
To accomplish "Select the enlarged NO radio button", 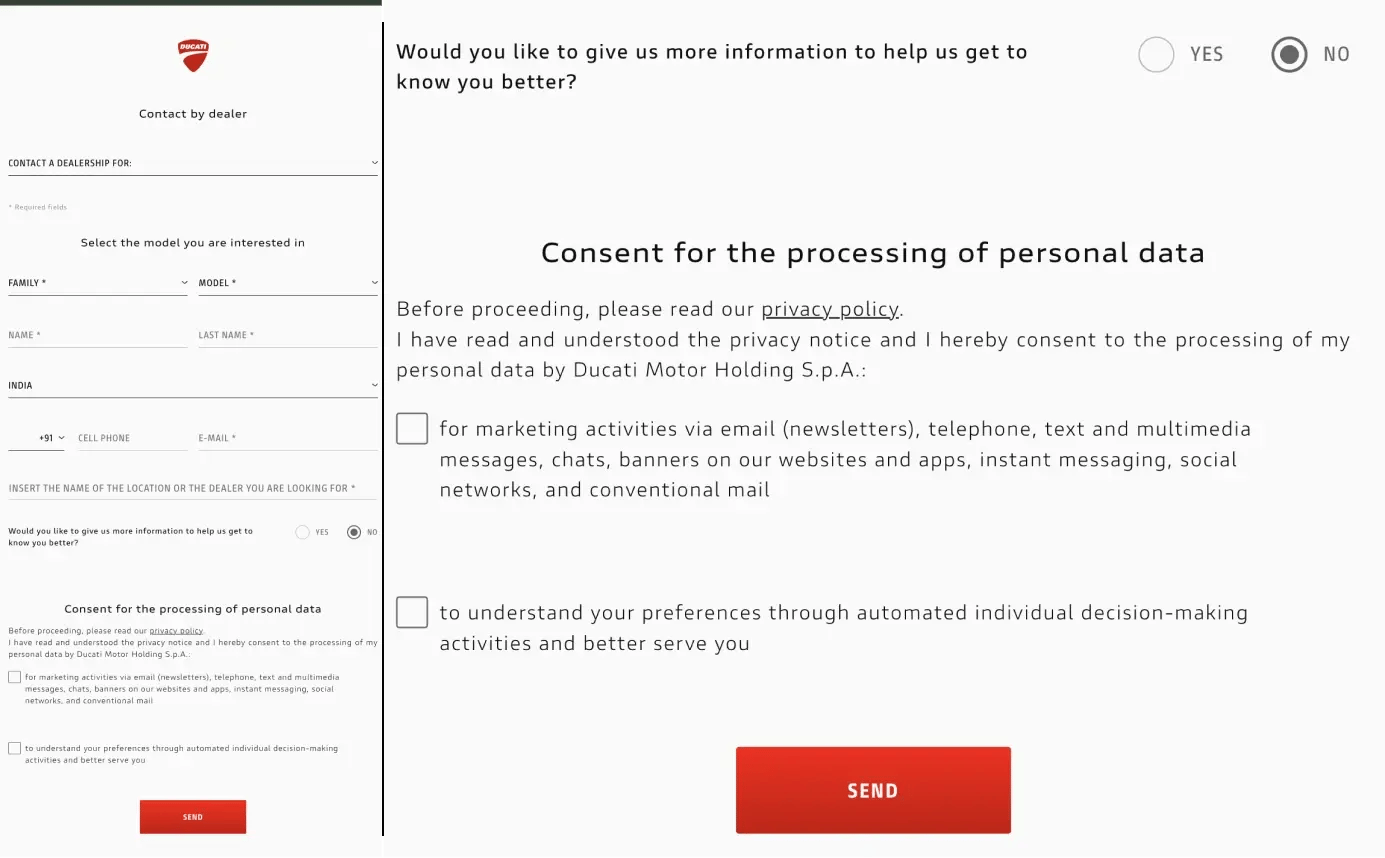I will [1289, 54].
